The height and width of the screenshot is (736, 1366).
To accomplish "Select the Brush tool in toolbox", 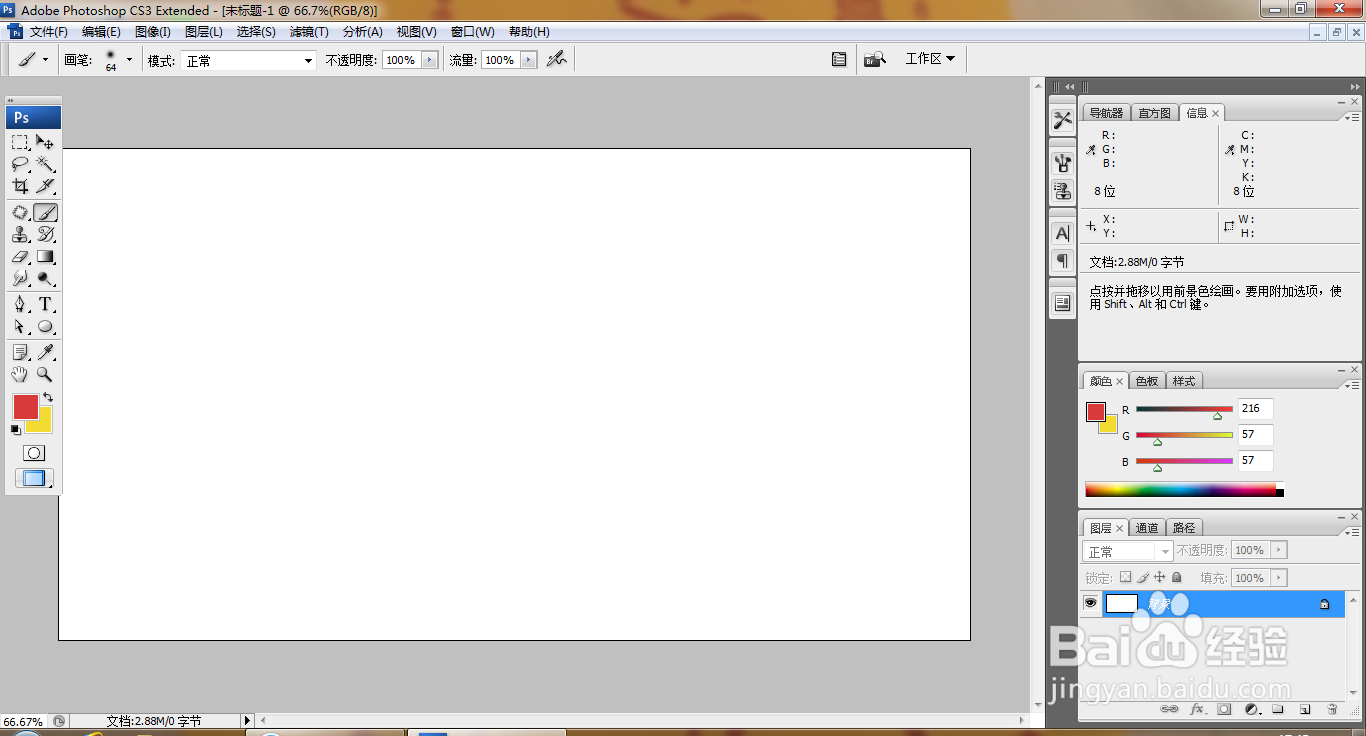I will [x=45, y=213].
